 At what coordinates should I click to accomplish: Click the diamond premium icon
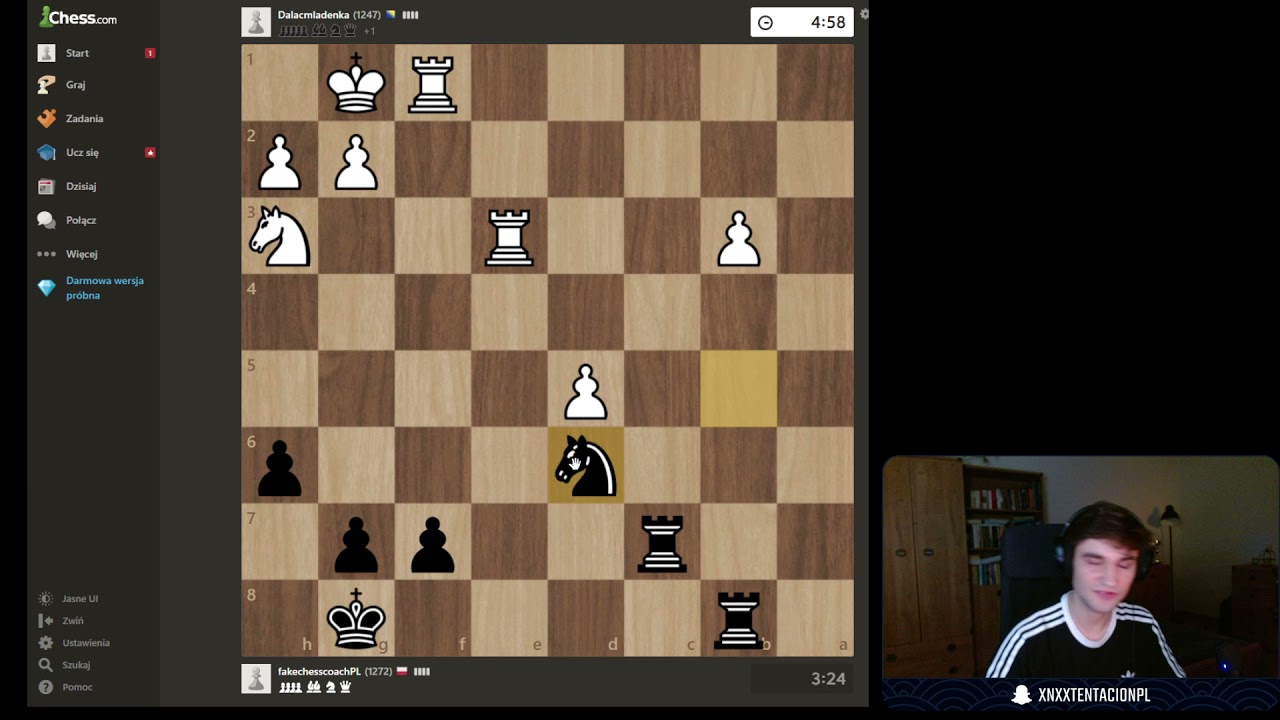(46, 288)
